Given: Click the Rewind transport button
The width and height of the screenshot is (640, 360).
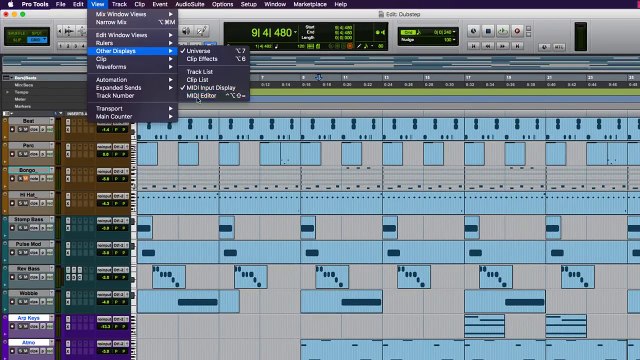Looking at the screenshot, I should [x=488, y=46].
